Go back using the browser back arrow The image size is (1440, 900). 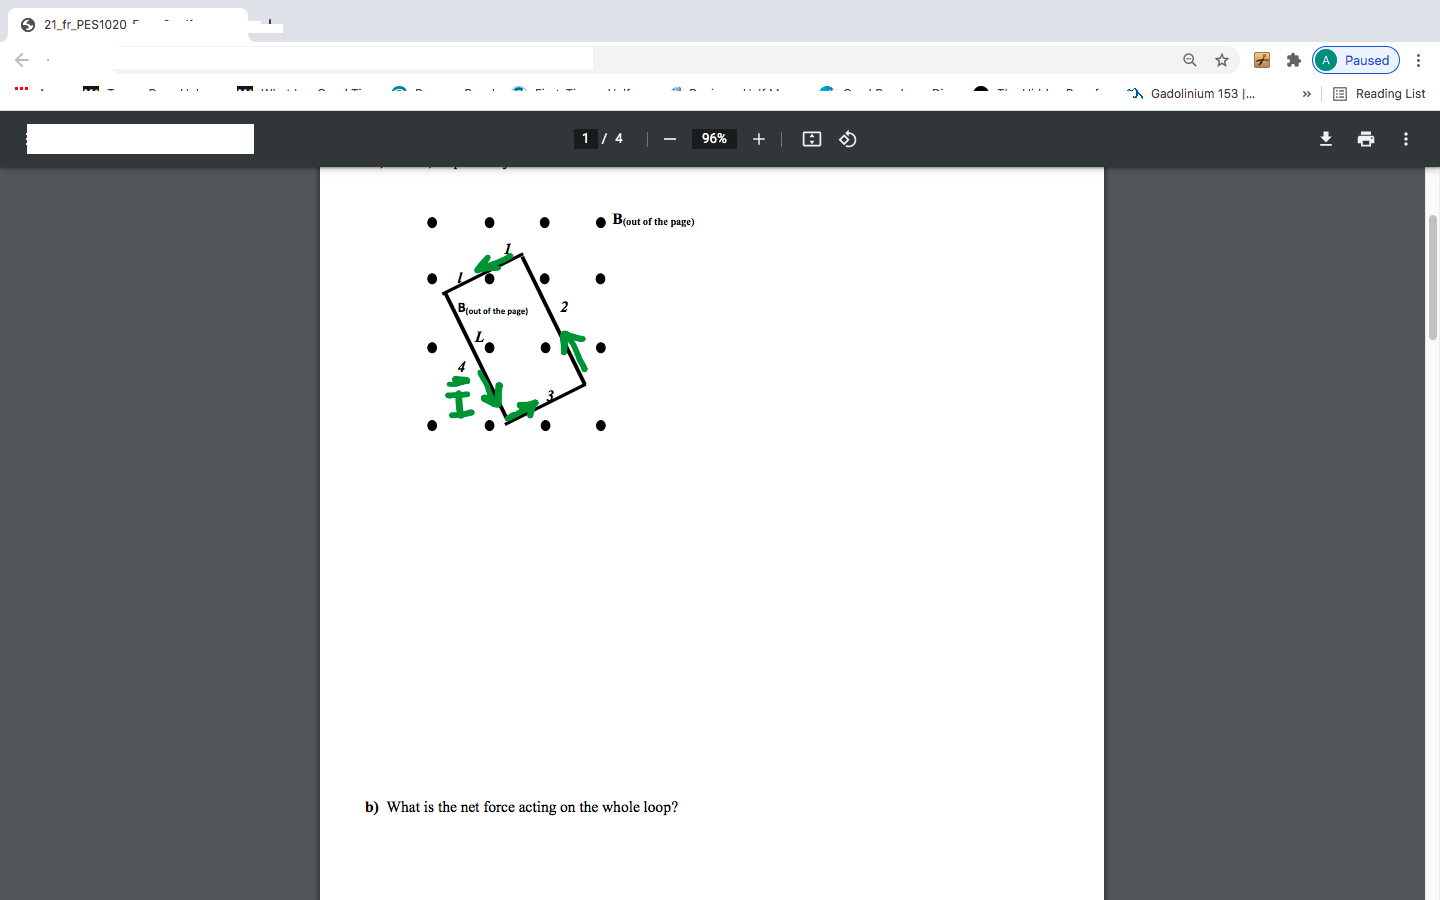pos(22,60)
